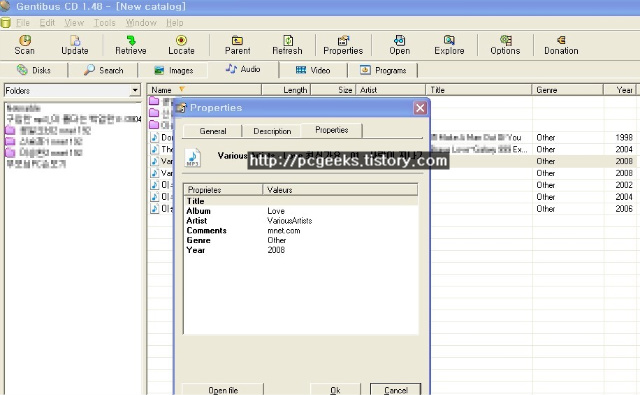Select the Audio tab
The height and width of the screenshot is (395, 640).
pos(243,69)
